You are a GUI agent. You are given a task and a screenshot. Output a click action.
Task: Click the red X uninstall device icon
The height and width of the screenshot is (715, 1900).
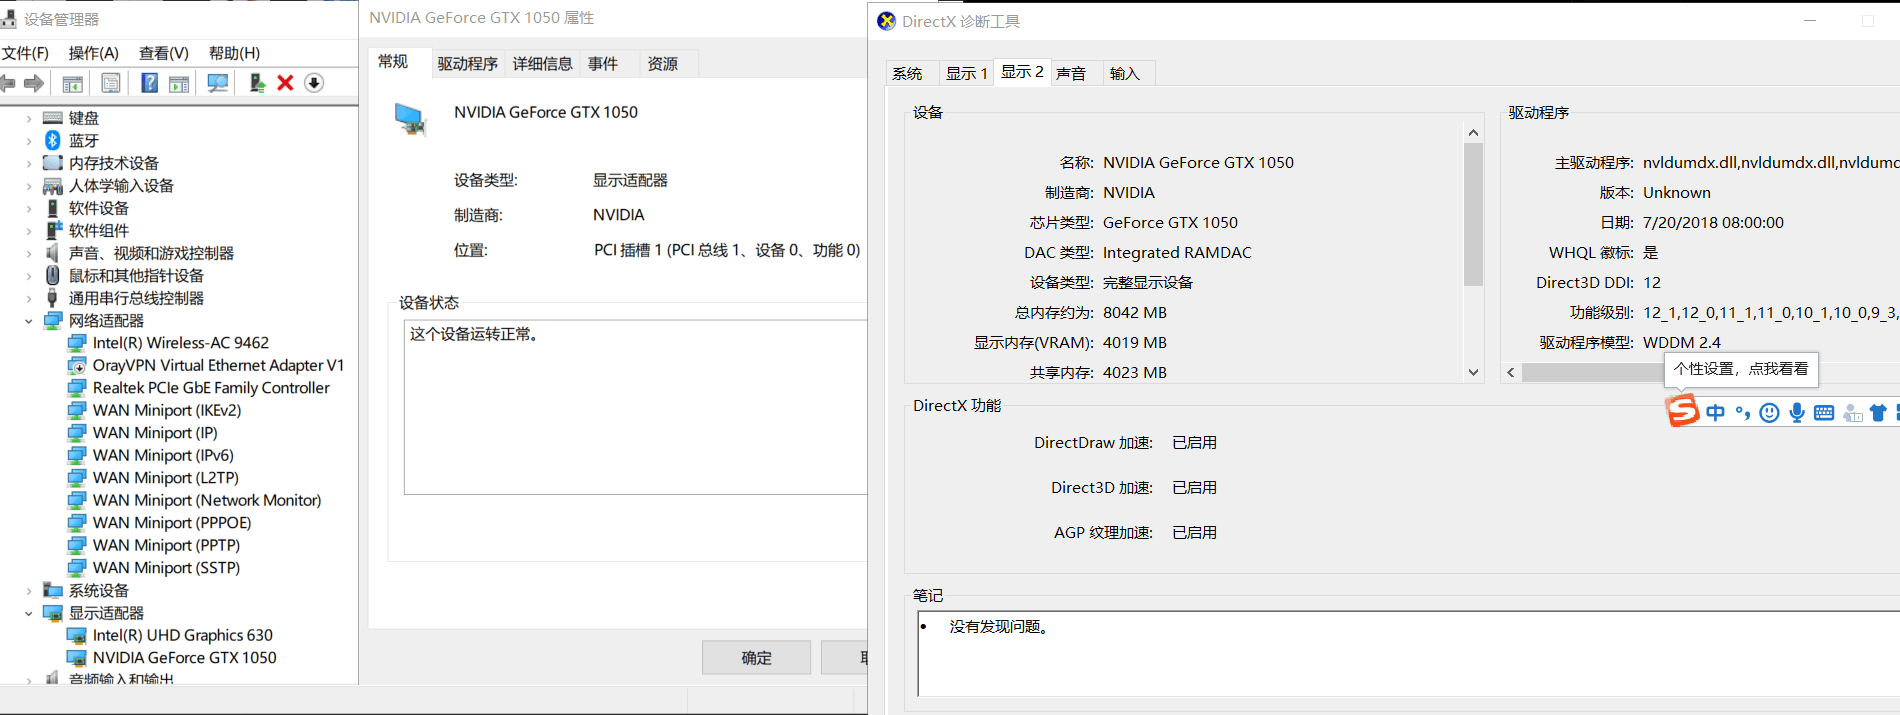tap(285, 83)
